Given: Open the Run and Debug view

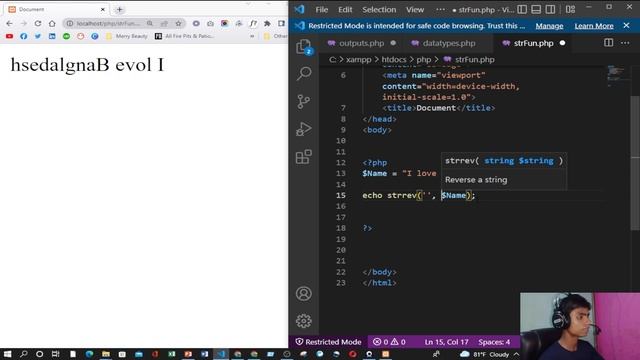Looking at the screenshot, I should pyautogui.click(x=304, y=129).
